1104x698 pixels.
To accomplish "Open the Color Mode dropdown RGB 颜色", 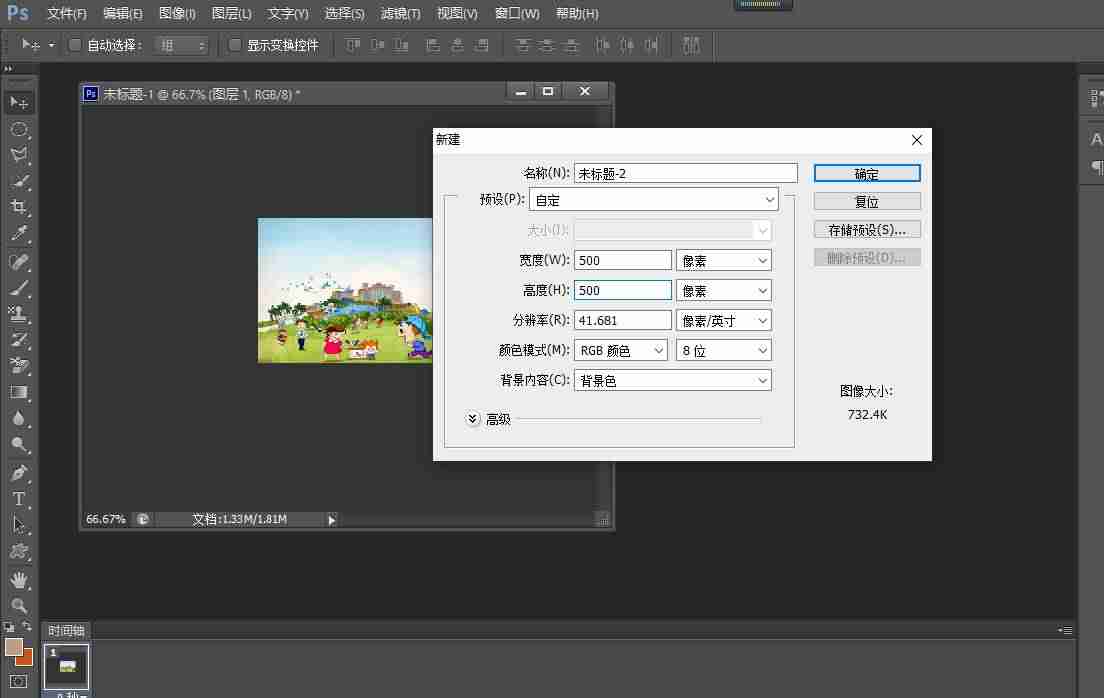I will click(x=621, y=350).
